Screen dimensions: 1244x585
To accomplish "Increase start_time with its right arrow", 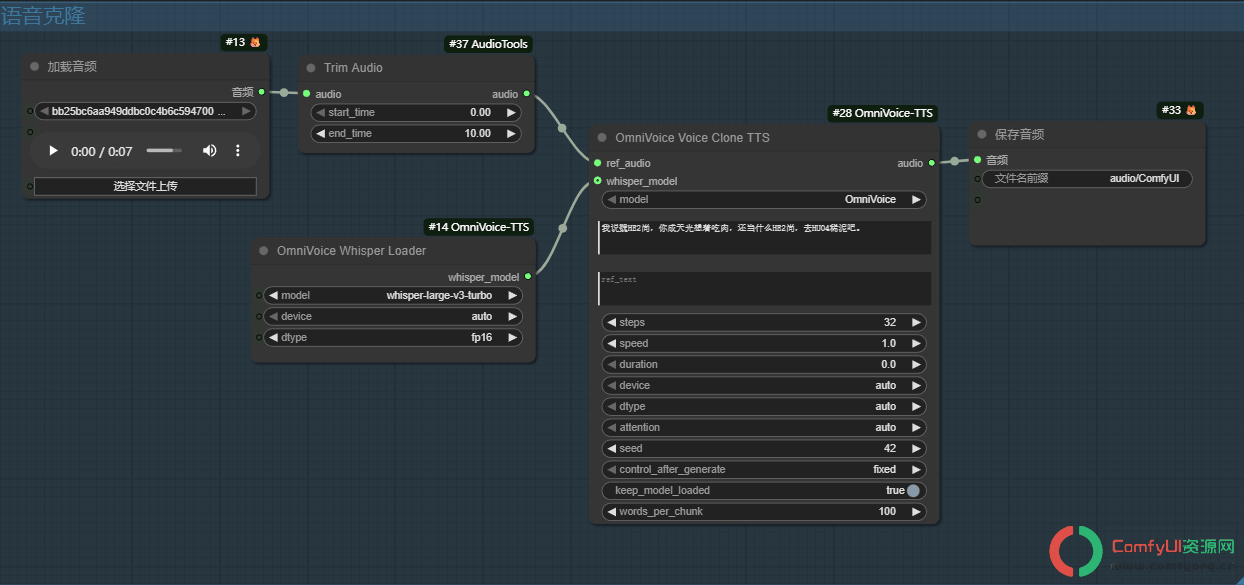I will (x=512, y=113).
